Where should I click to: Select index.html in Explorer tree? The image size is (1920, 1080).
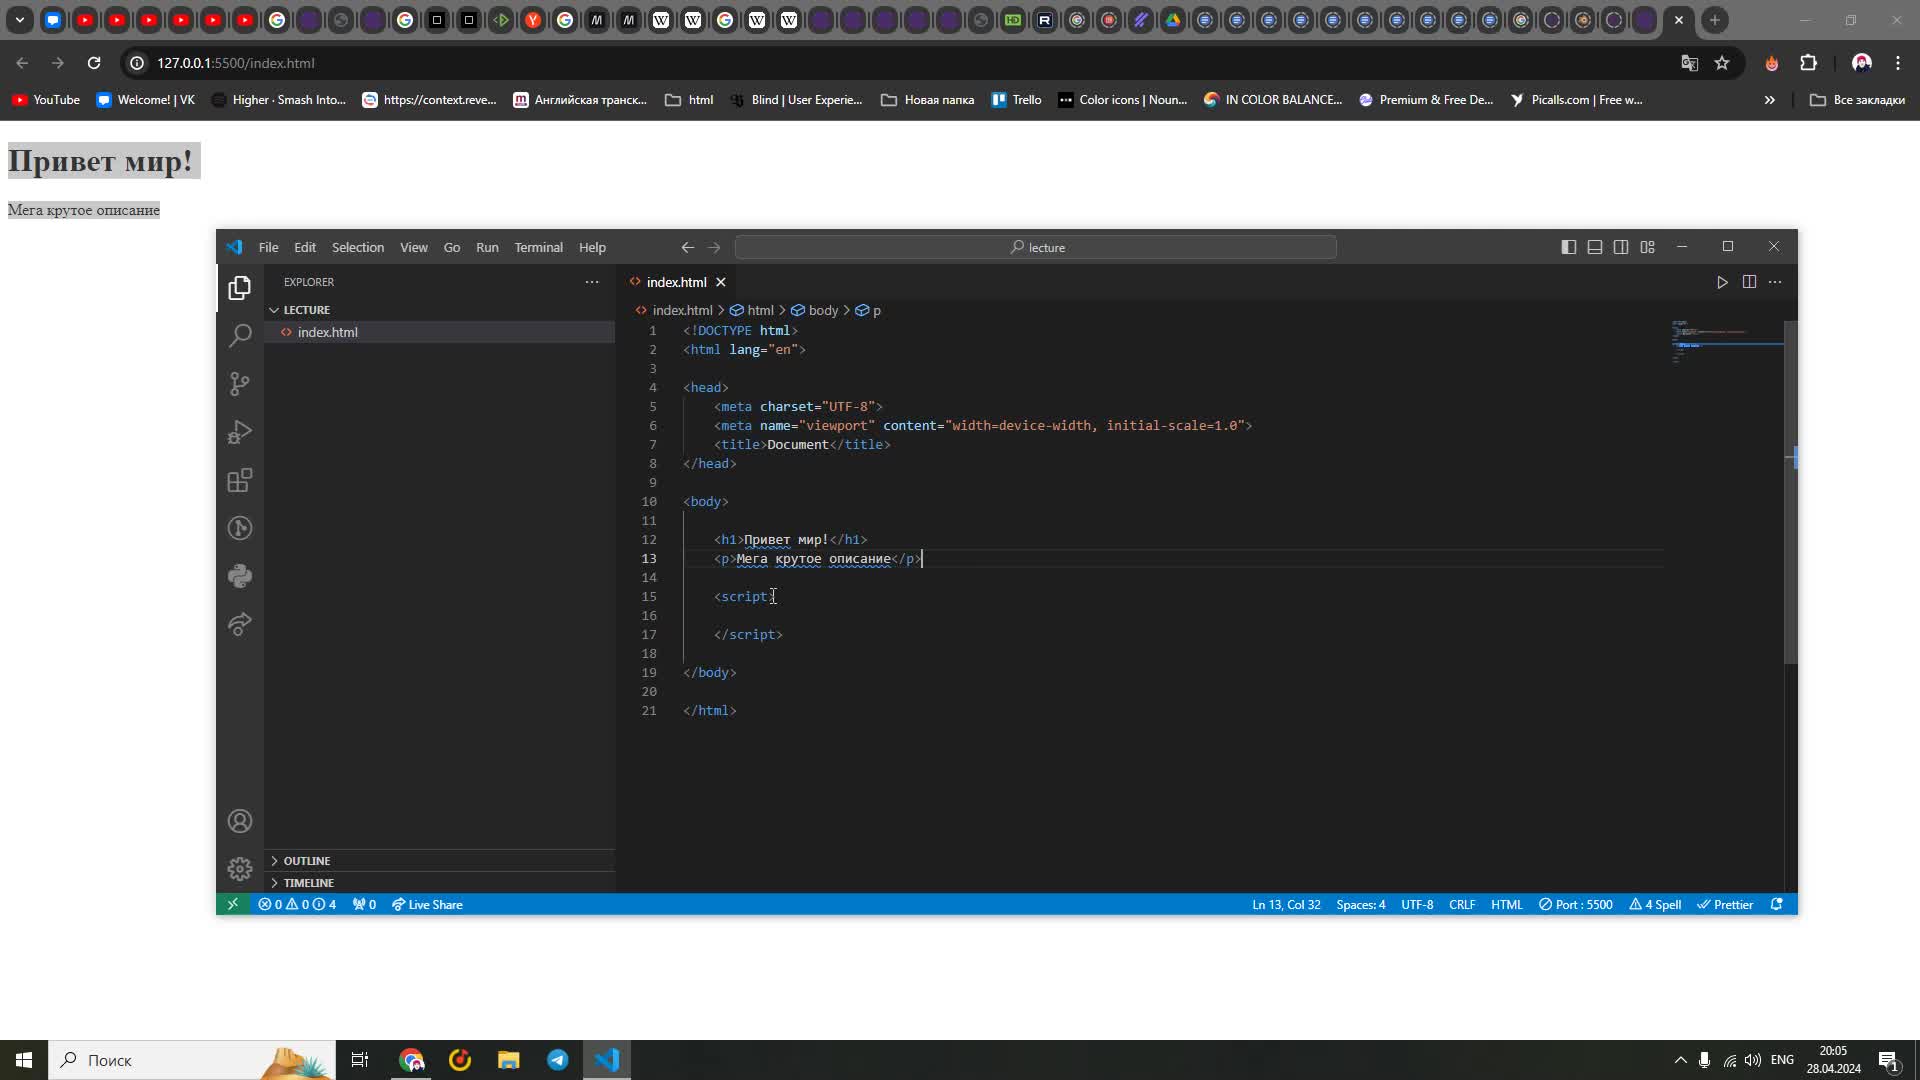(439, 332)
